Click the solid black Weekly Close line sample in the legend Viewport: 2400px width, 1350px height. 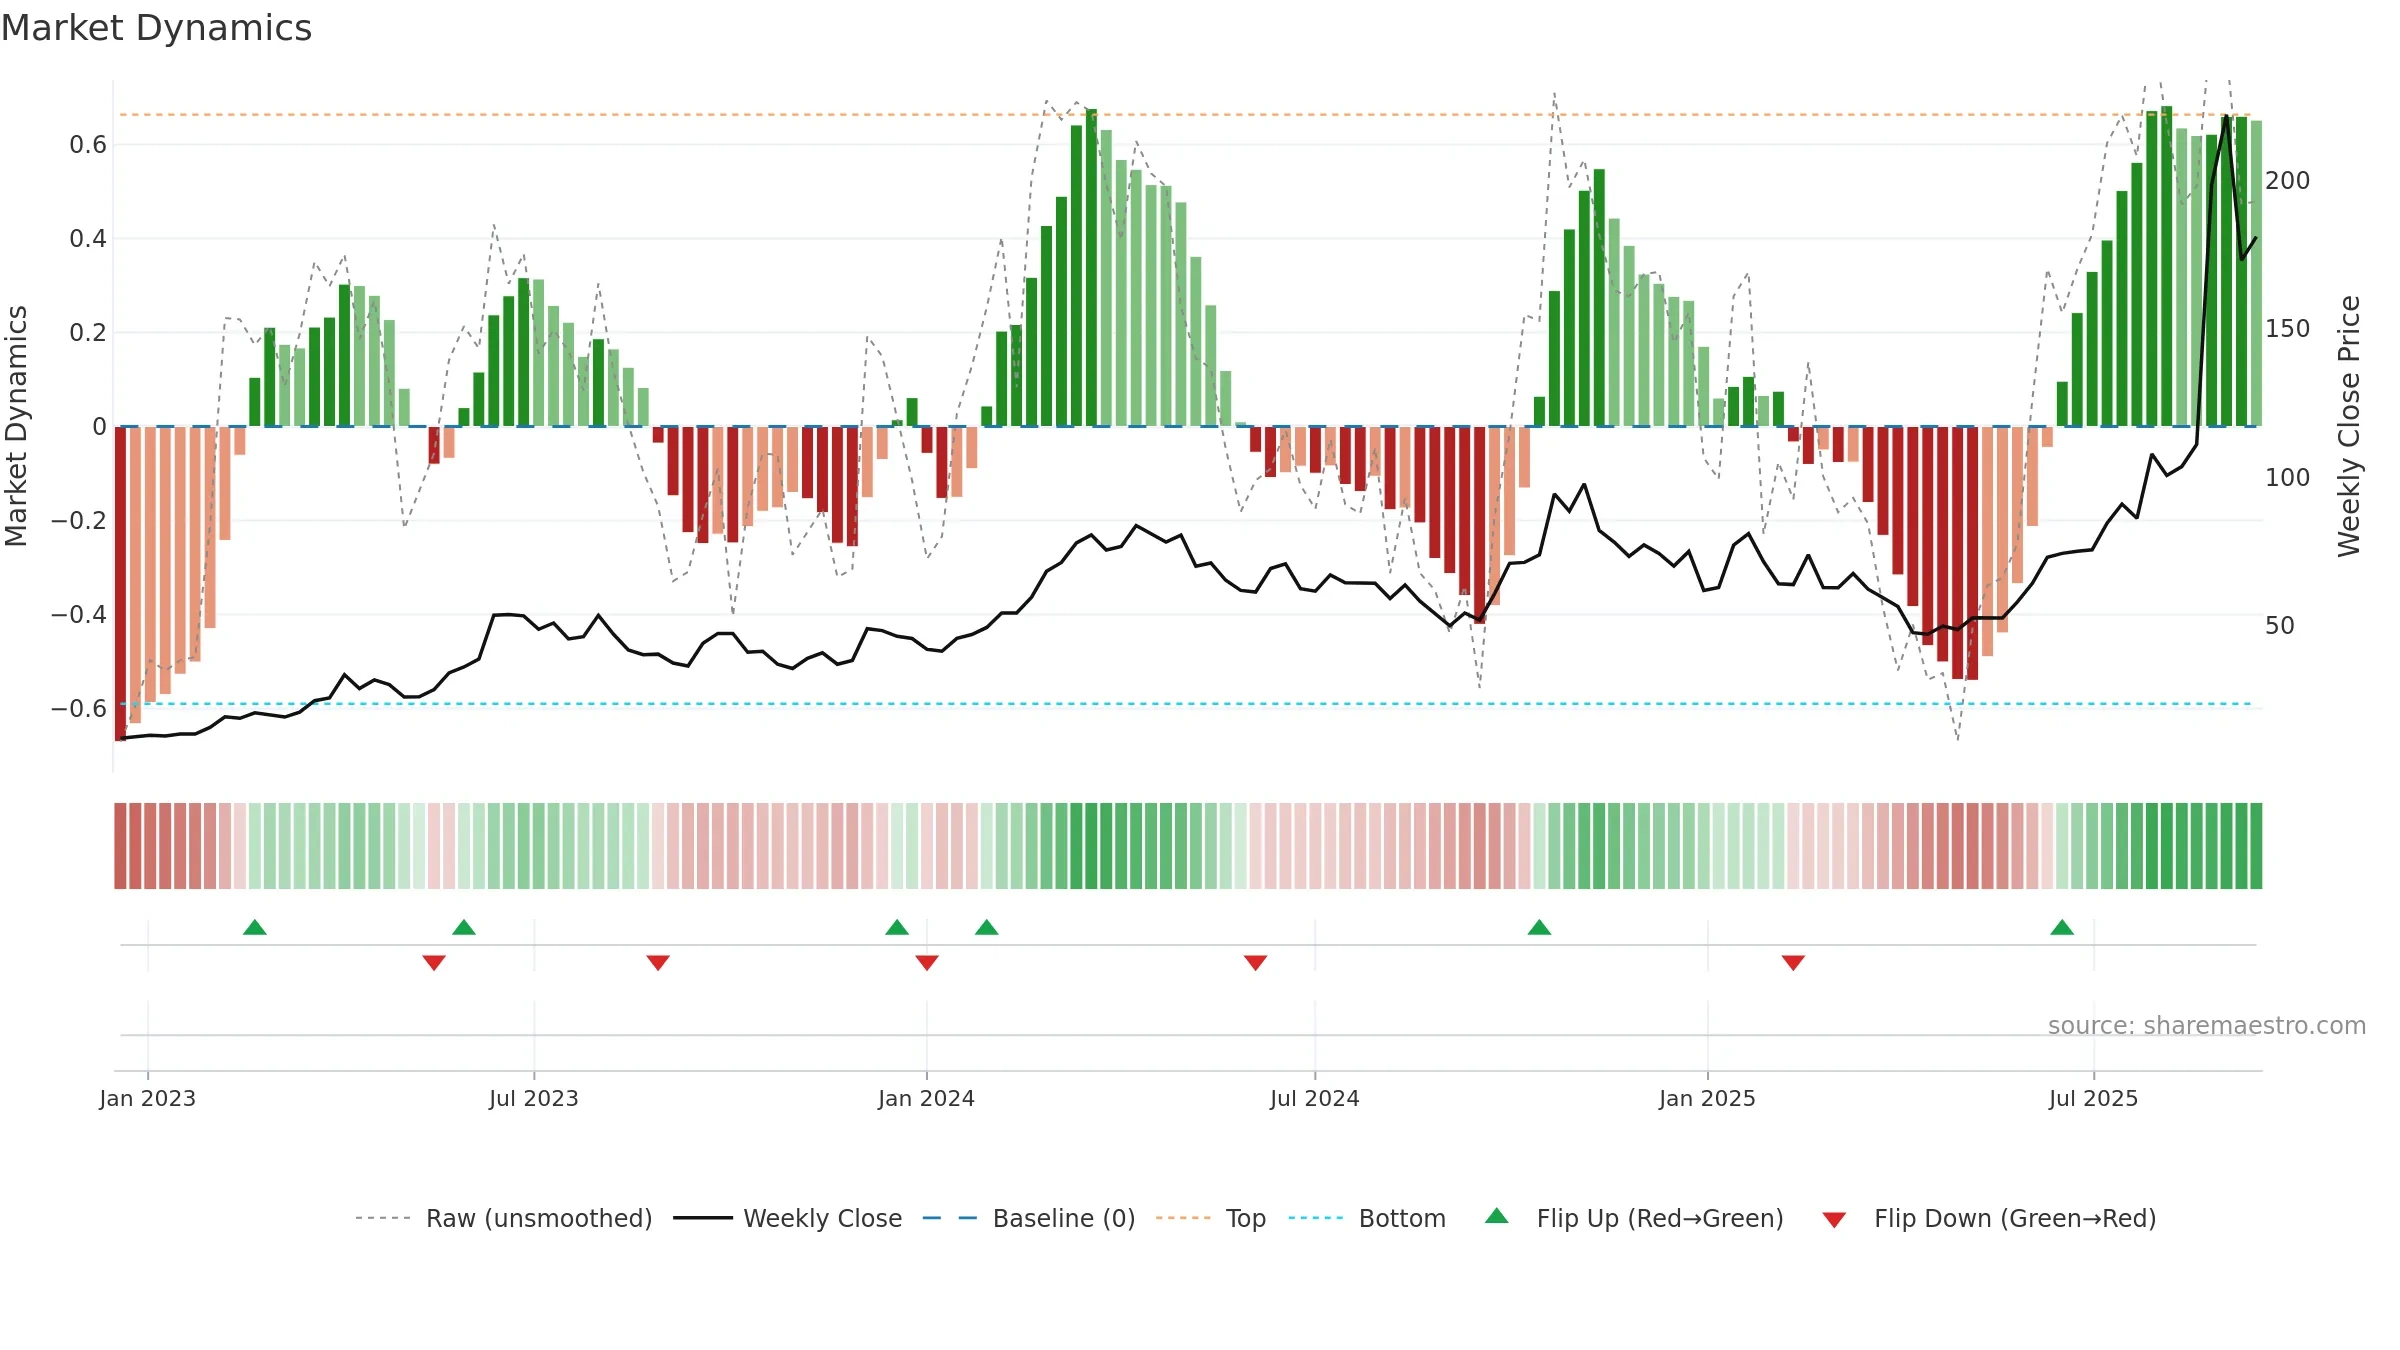pos(703,1218)
